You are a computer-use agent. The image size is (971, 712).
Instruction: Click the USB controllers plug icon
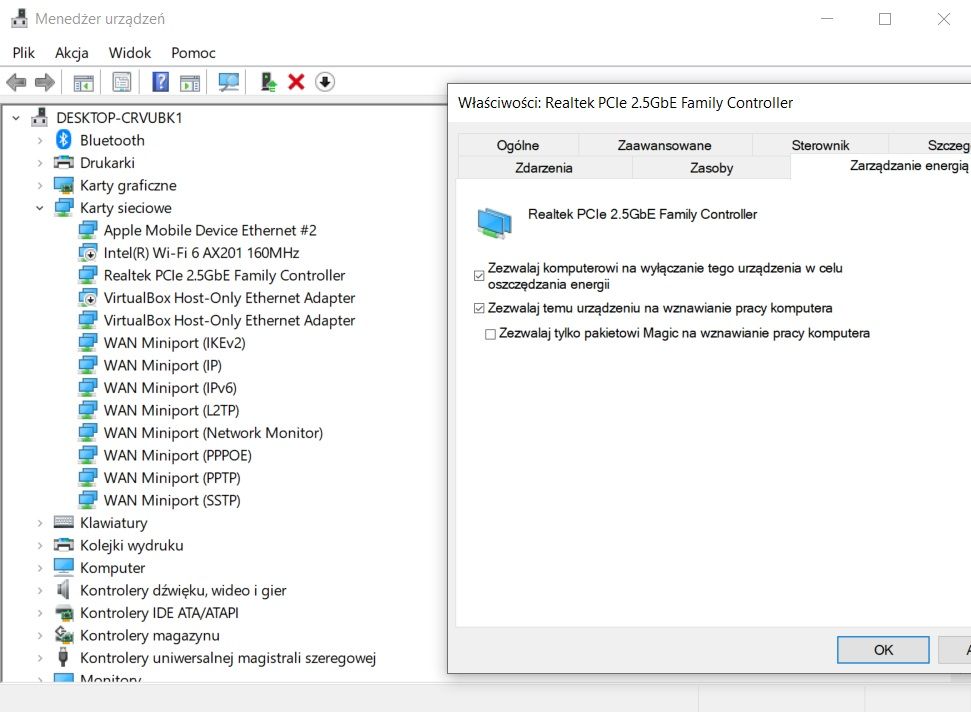(x=63, y=657)
